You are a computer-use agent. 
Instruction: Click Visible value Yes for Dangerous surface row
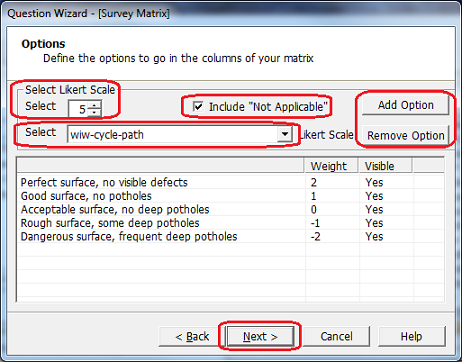[x=374, y=236]
